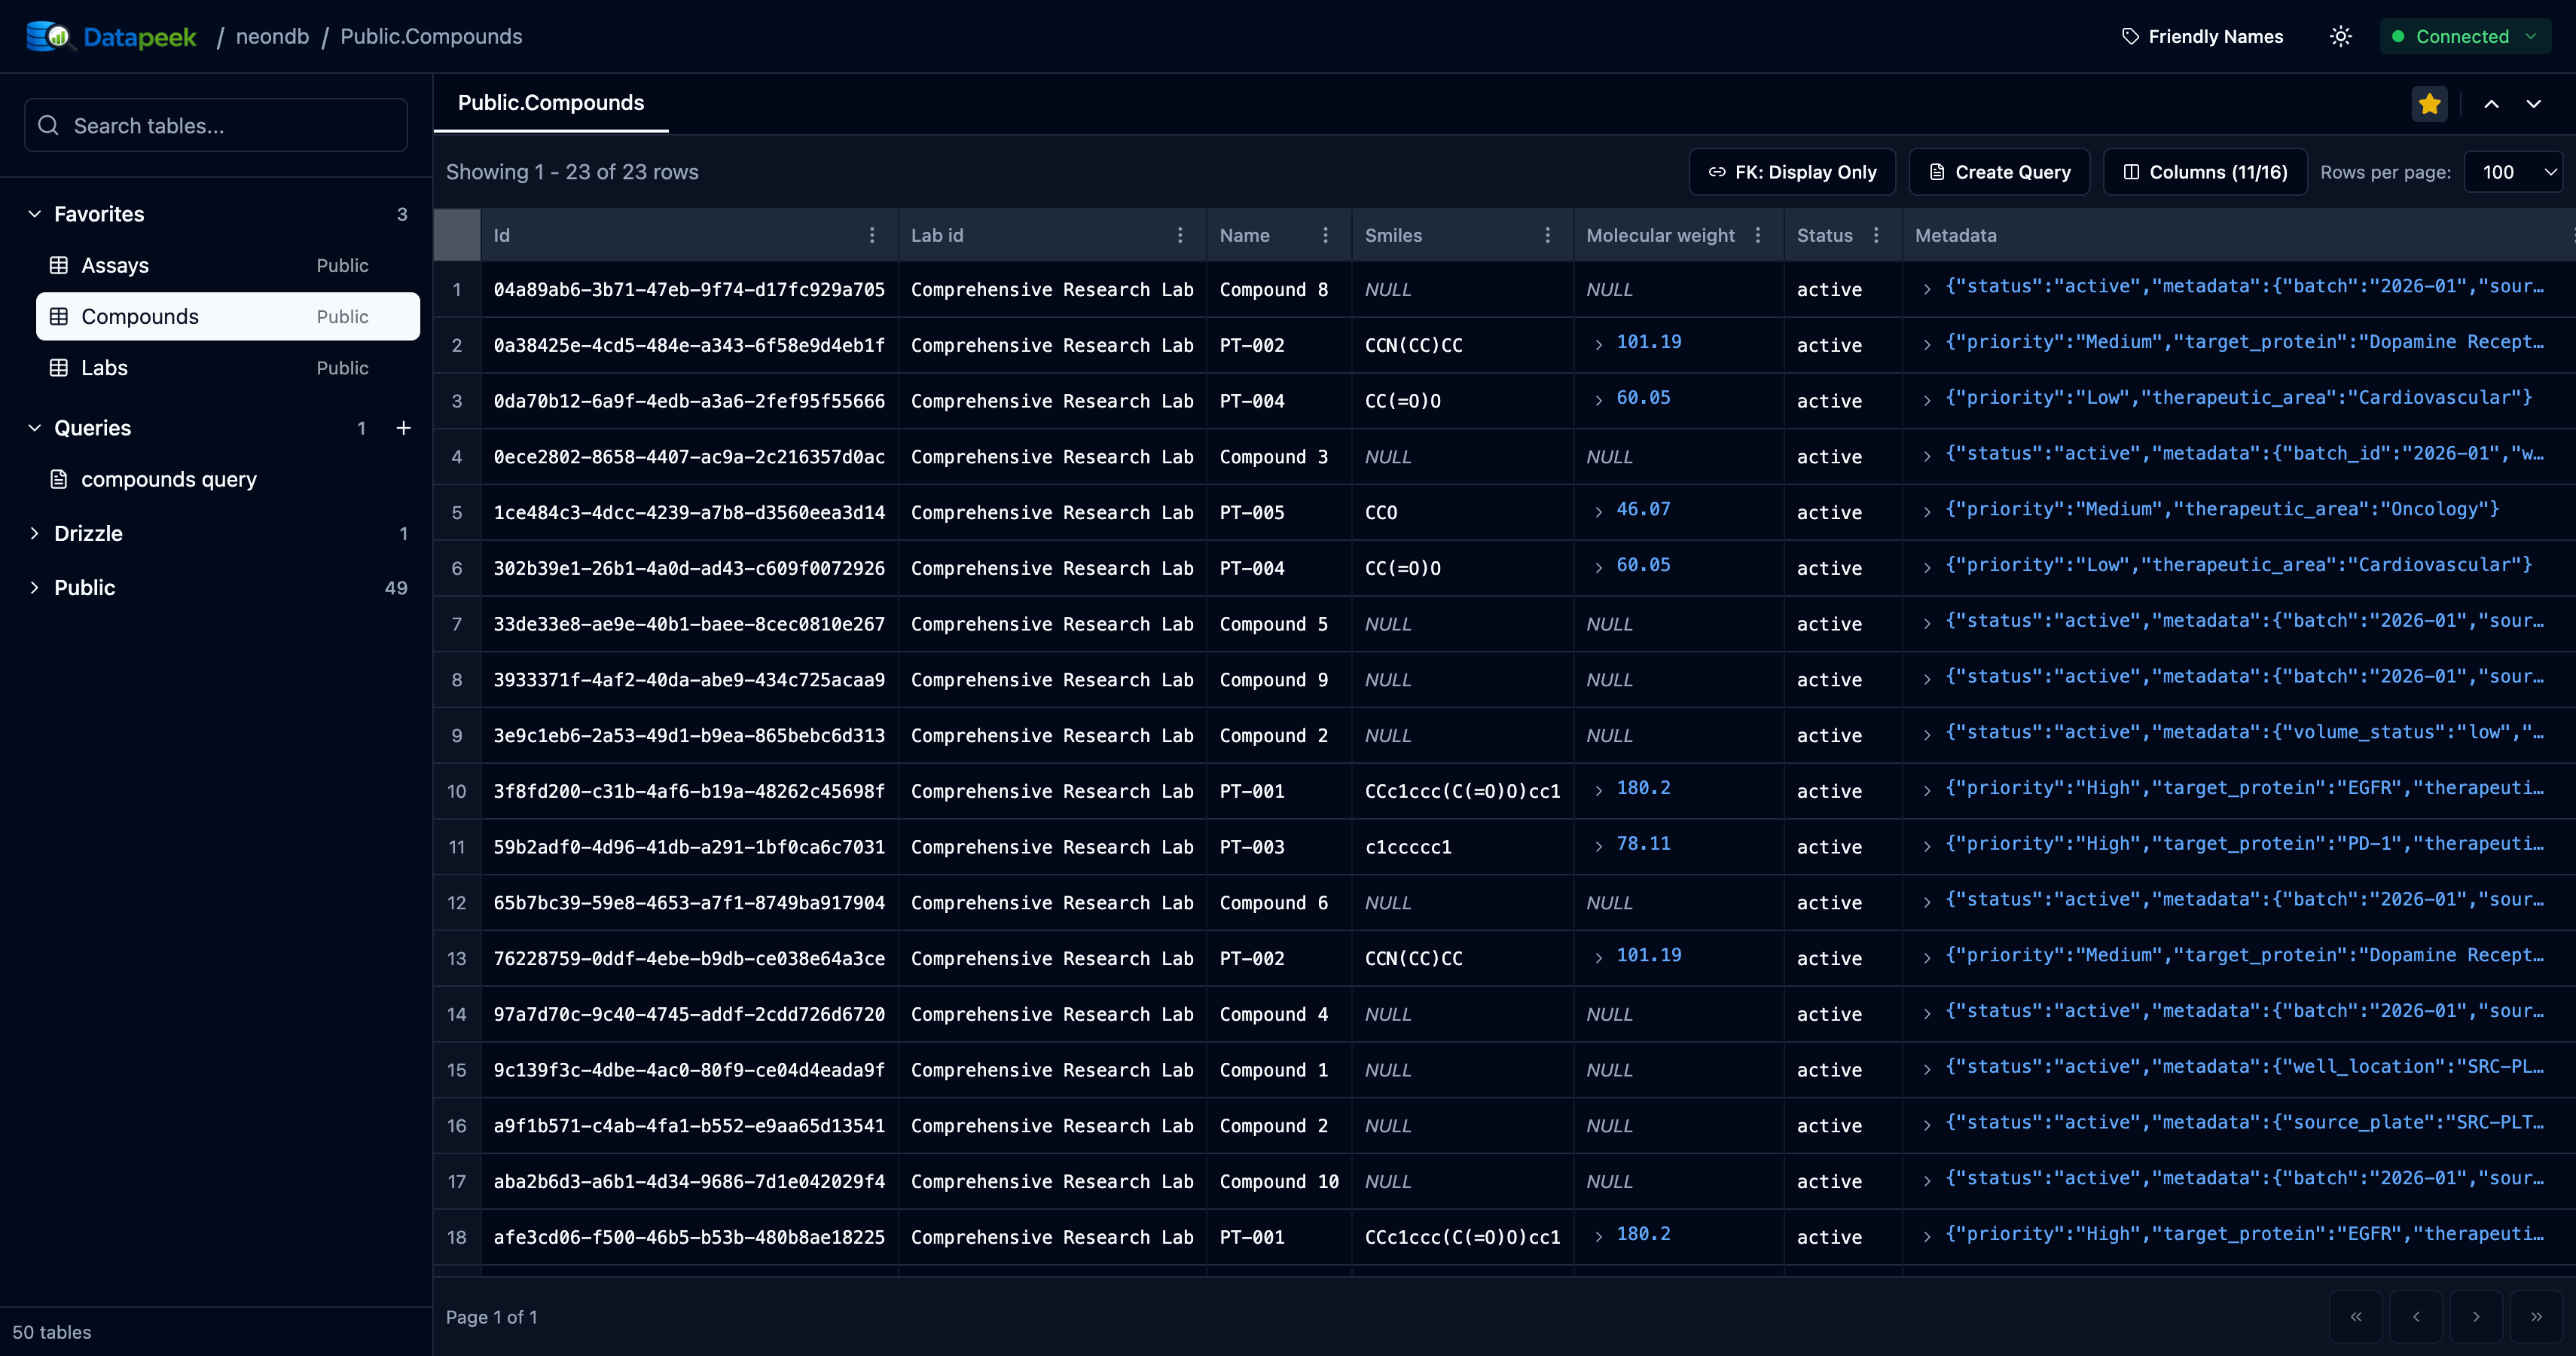Click the Create Query button
This screenshot has width=2576, height=1356.
click(x=1999, y=171)
